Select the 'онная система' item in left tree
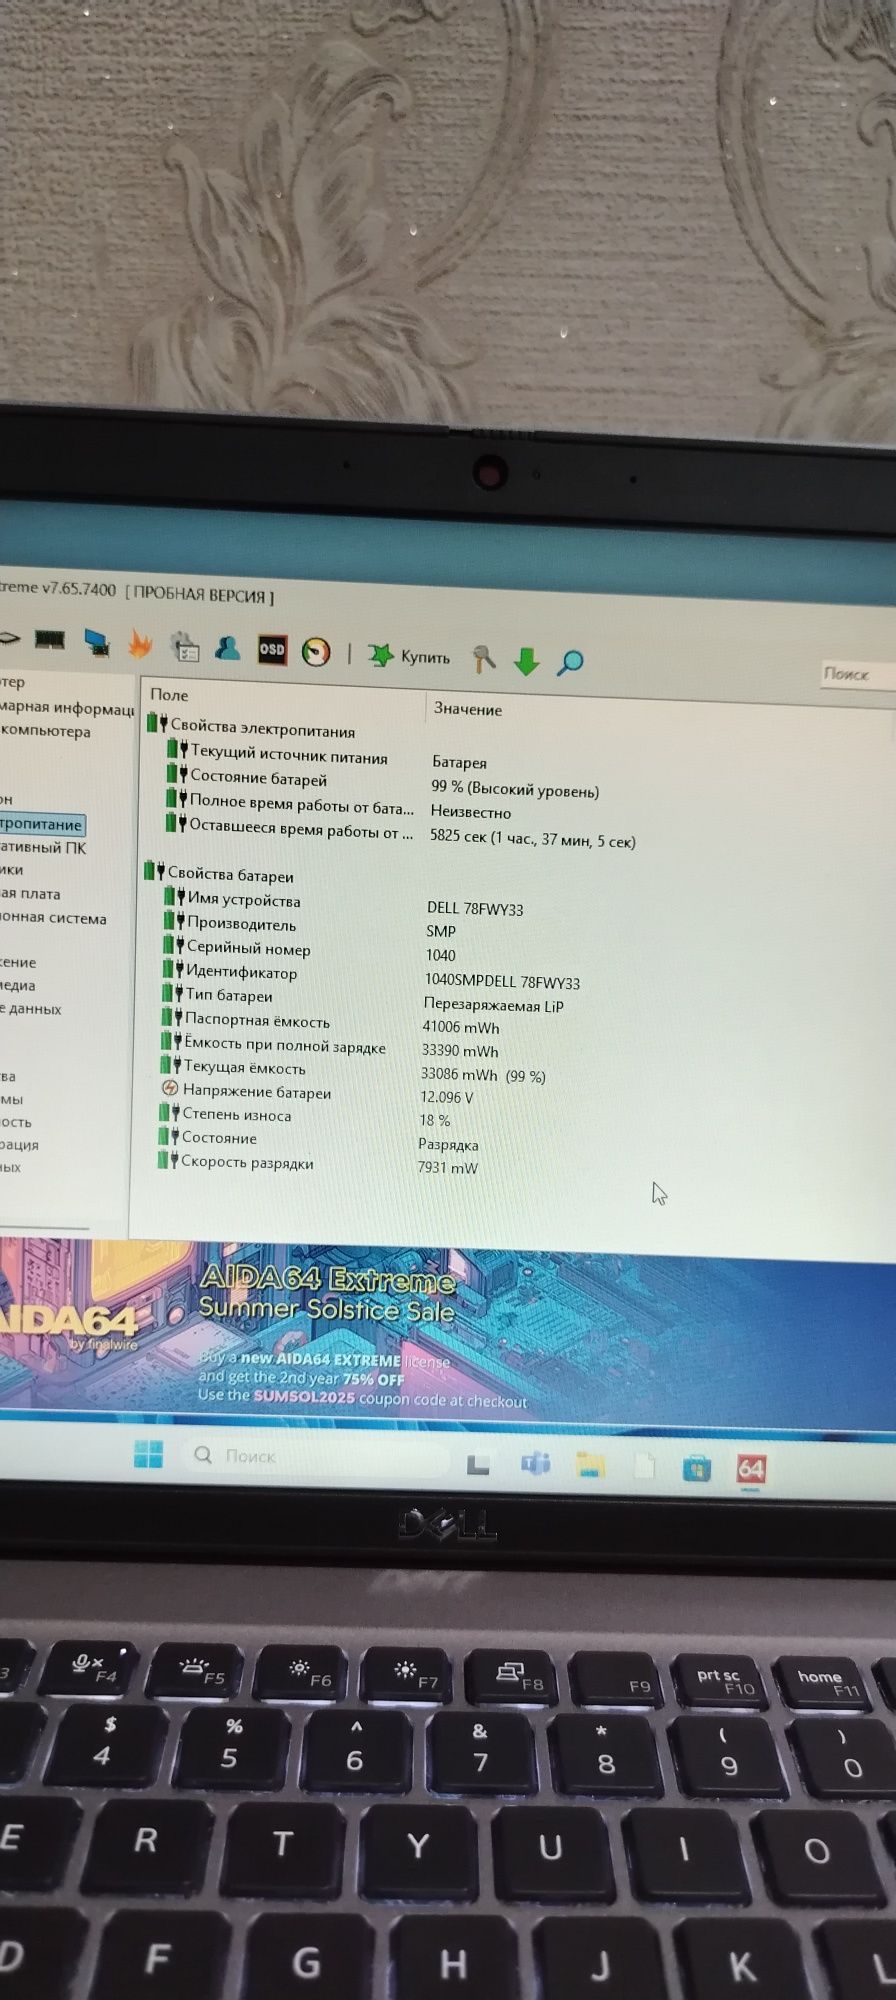This screenshot has width=896, height=2000. pos(53,917)
